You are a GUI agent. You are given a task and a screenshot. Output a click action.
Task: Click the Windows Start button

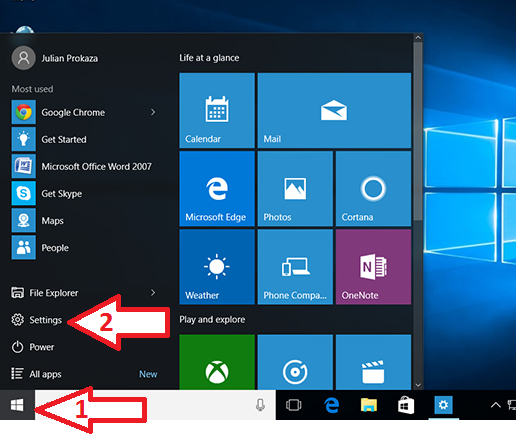(x=17, y=405)
